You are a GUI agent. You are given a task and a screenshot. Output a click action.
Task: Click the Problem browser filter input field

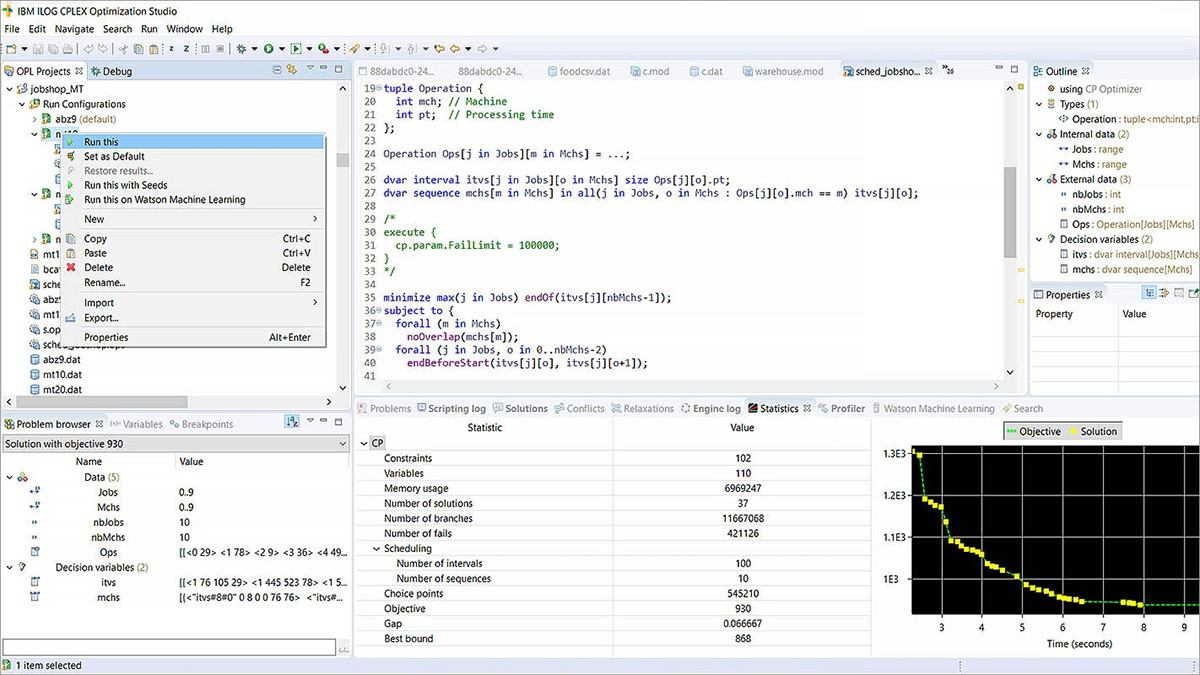click(170, 647)
